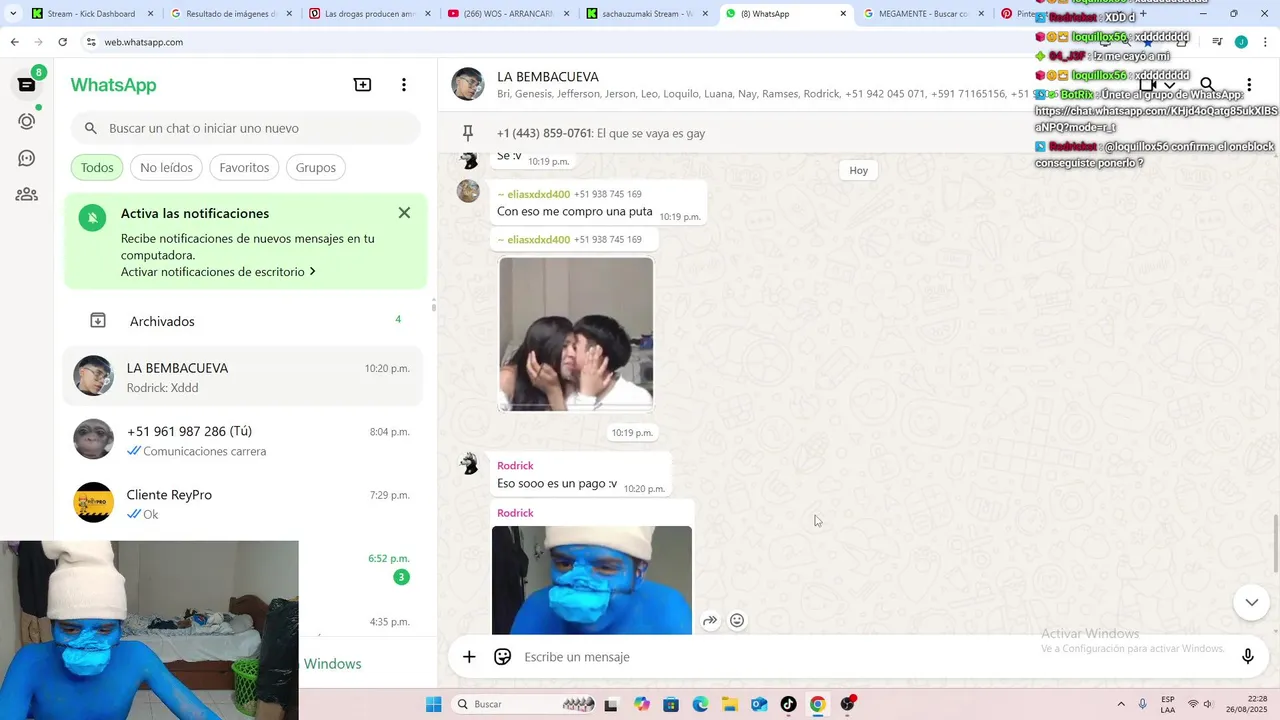Select the Todos filter chip

pos(97,167)
